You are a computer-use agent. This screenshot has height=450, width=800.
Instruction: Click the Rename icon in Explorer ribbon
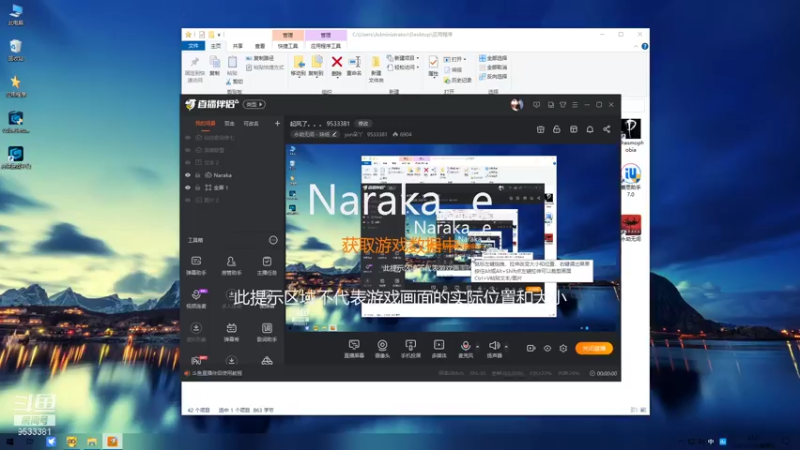click(x=354, y=66)
